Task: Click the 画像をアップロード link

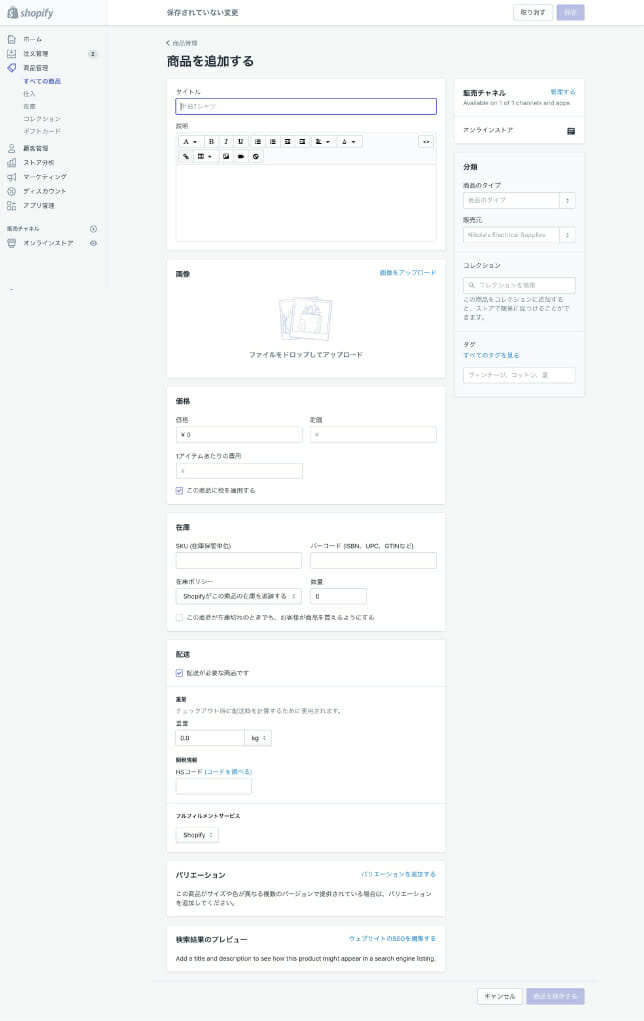Action: pyautogui.click(x=408, y=273)
